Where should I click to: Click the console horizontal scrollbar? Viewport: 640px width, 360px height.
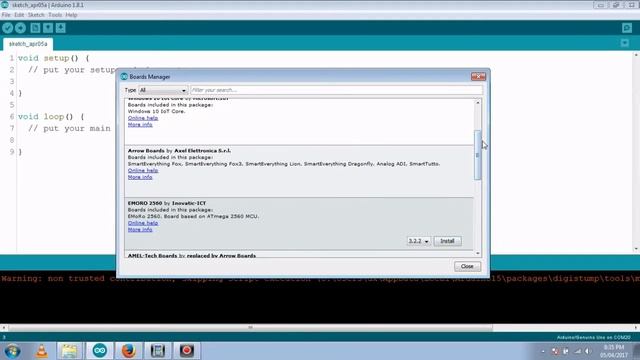250,327
